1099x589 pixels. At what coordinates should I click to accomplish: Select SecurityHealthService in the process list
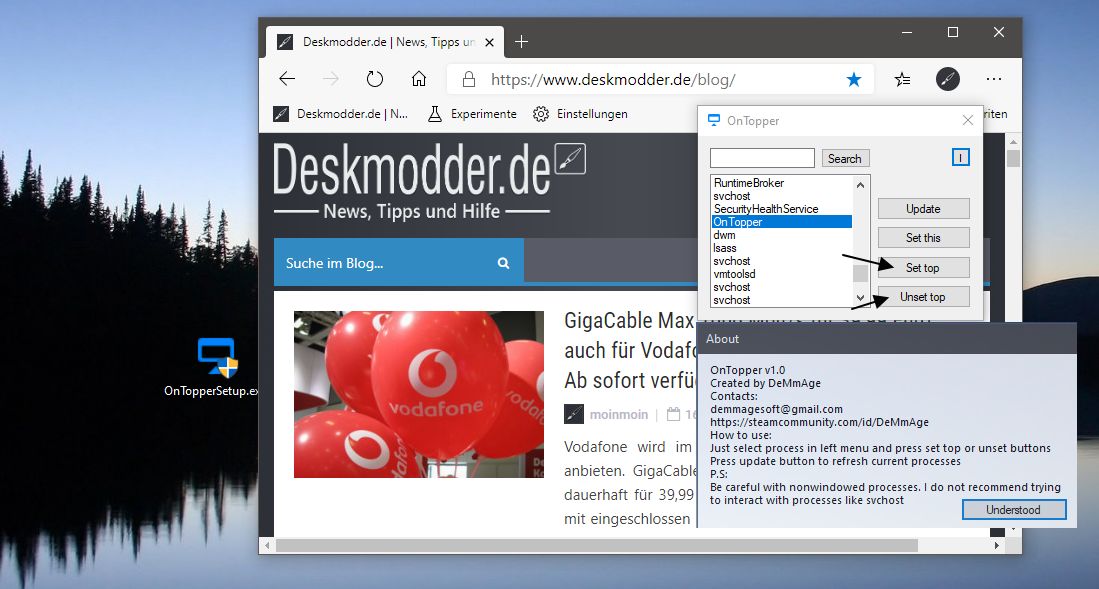[765, 208]
